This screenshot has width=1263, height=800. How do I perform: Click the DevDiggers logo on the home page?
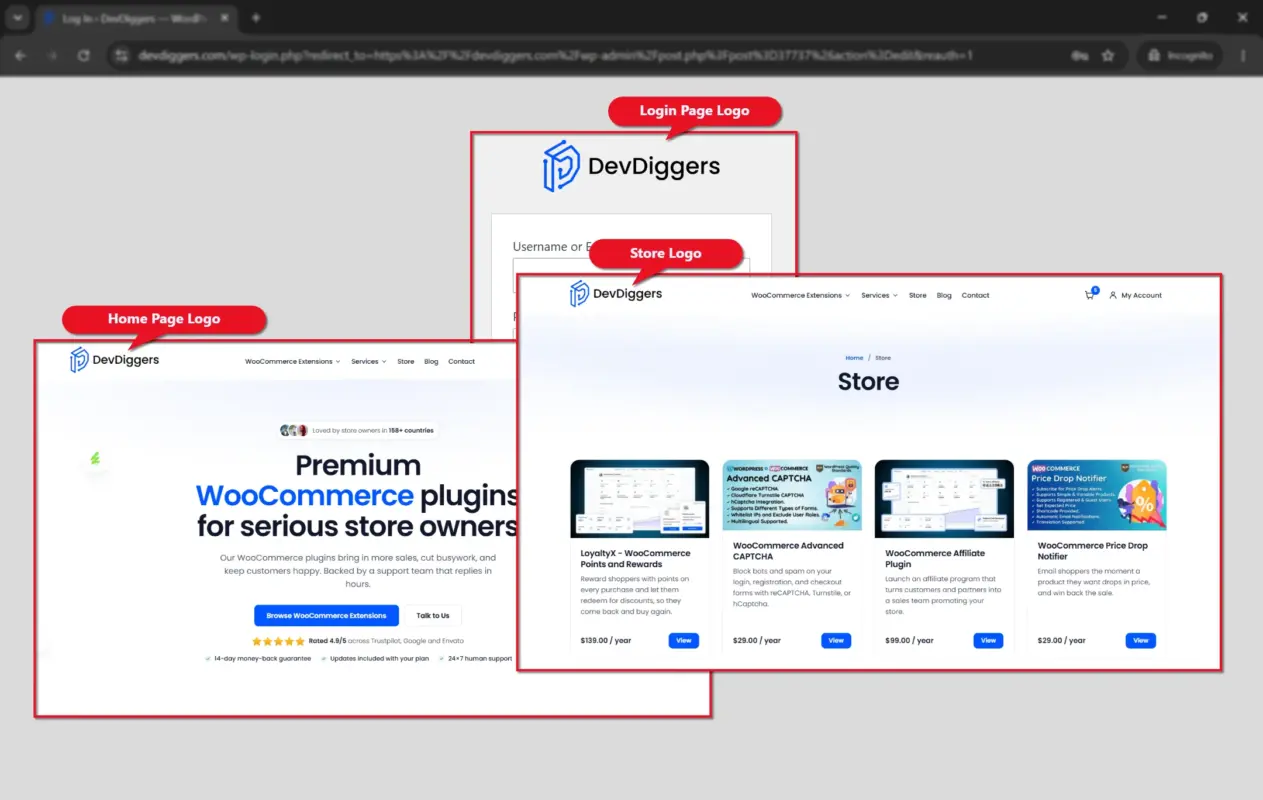click(x=115, y=360)
